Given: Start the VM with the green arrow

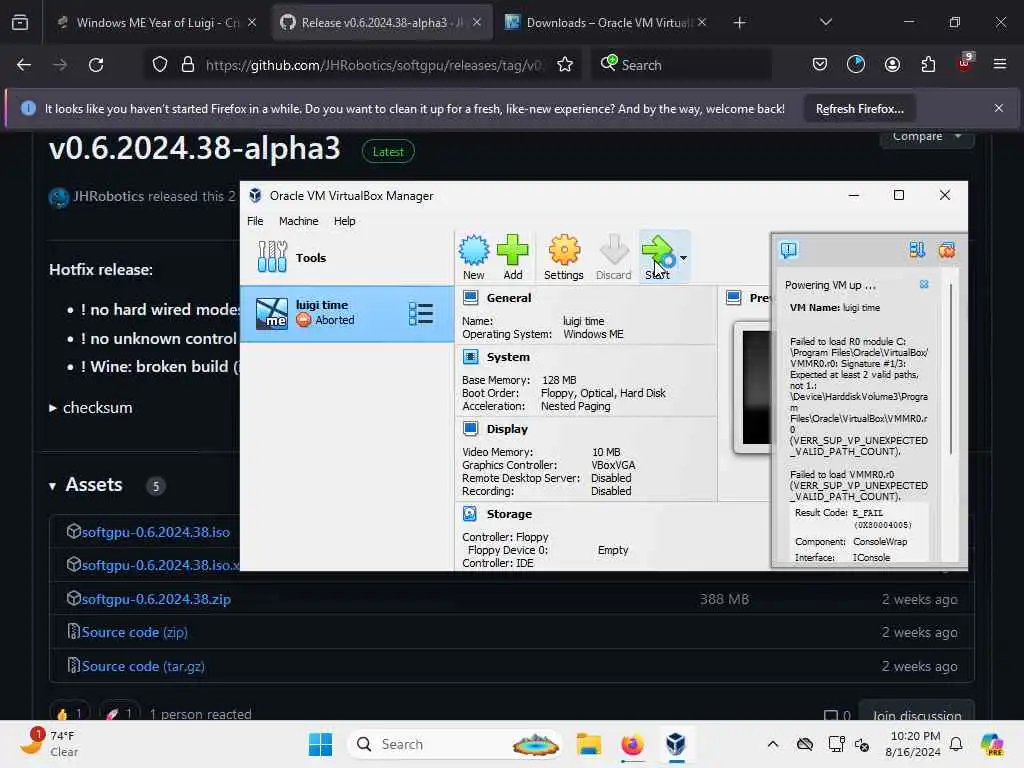Looking at the screenshot, I should pyautogui.click(x=658, y=257).
